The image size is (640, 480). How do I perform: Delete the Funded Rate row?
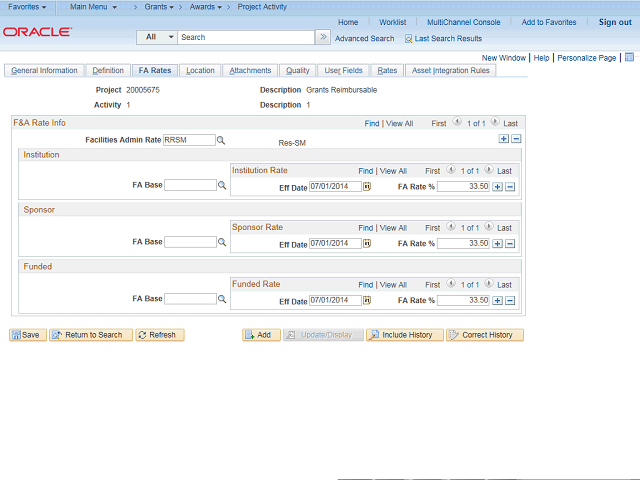[x=510, y=301]
